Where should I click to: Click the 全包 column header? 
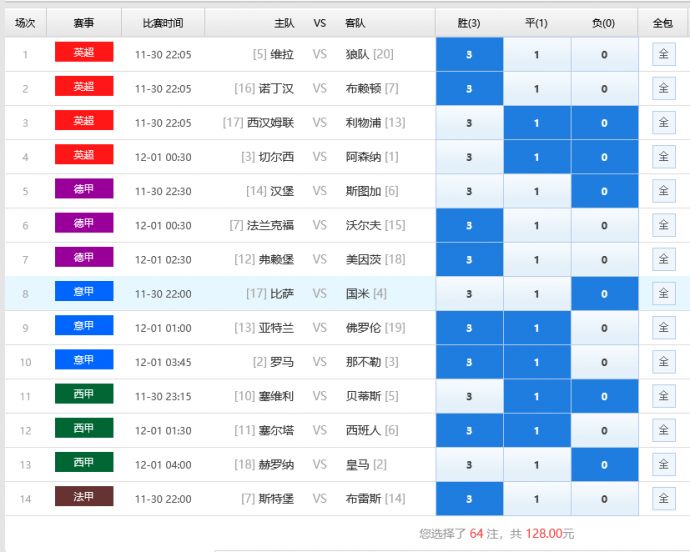663,22
